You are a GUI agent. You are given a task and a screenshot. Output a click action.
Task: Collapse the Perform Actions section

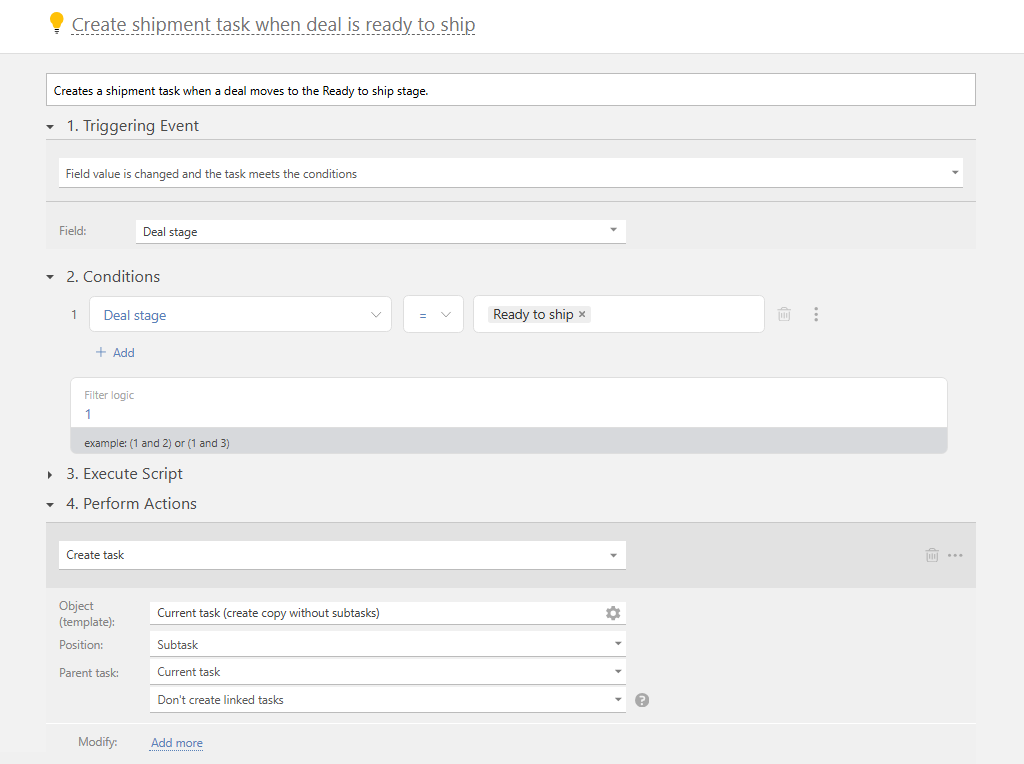pyautogui.click(x=51, y=504)
